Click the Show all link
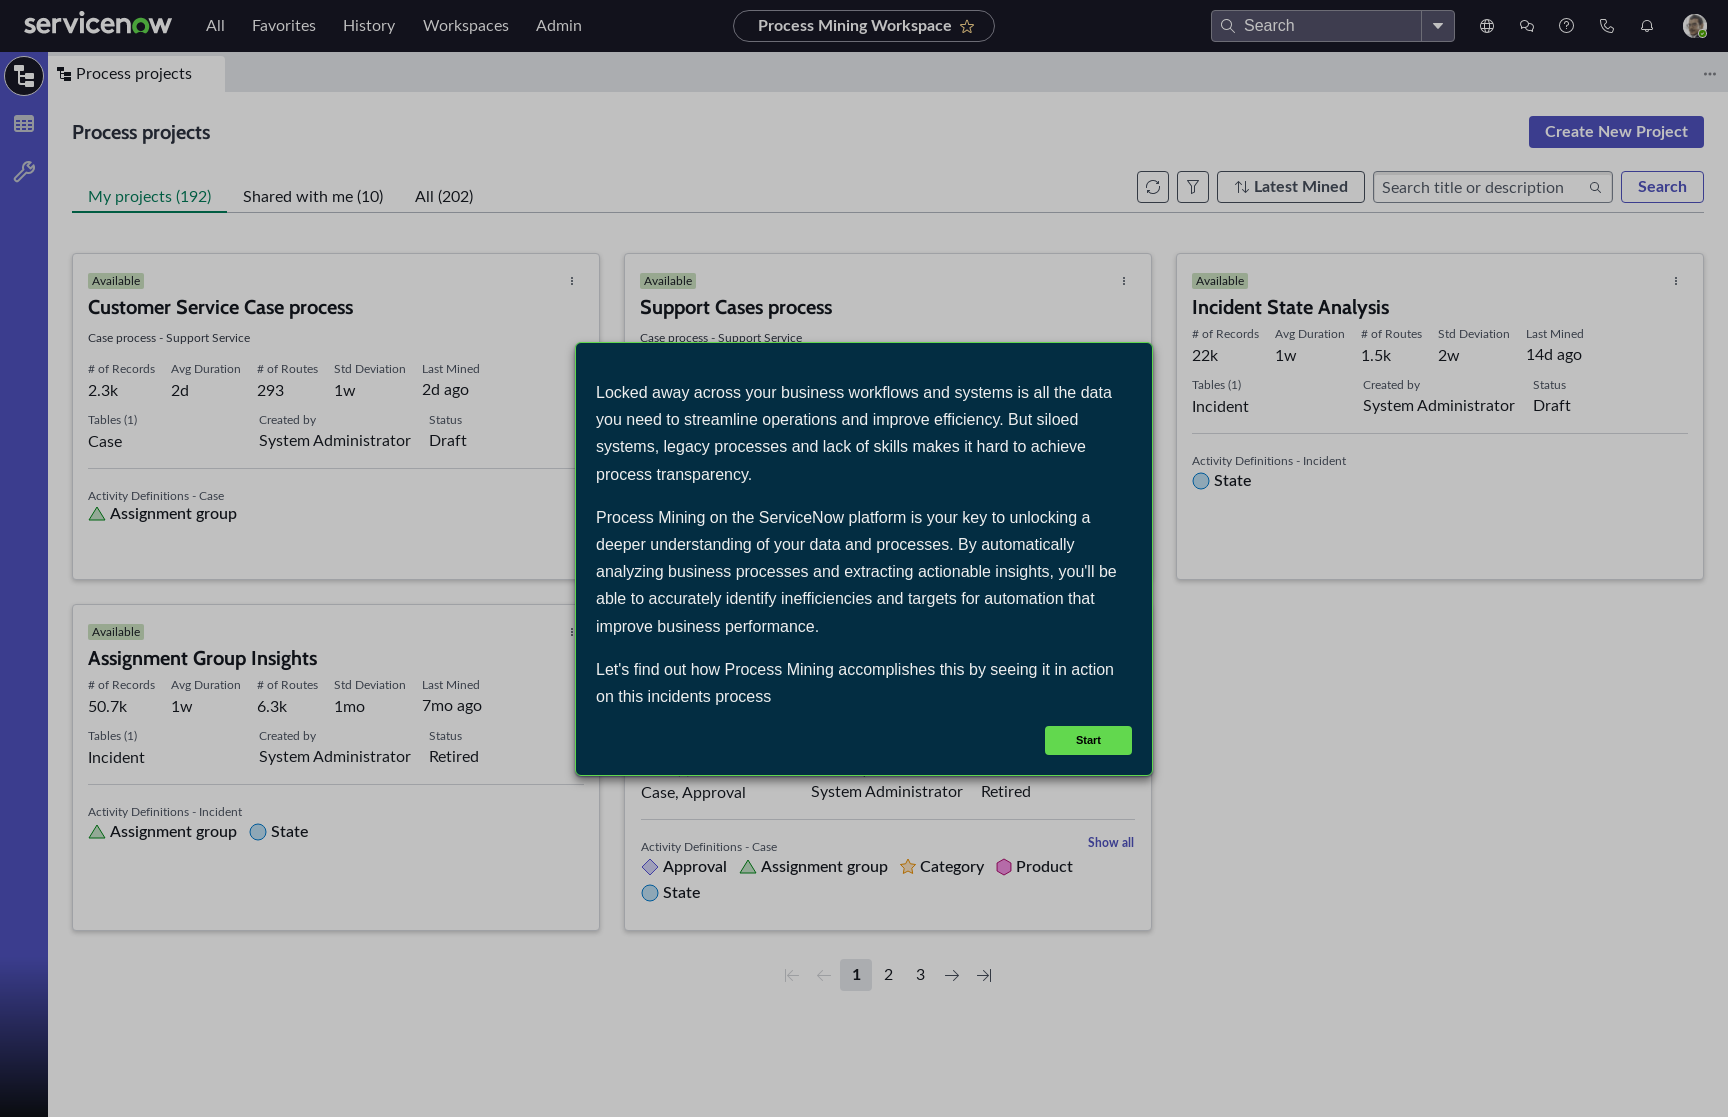This screenshot has height=1117, width=1728. tap(1110, 843)
